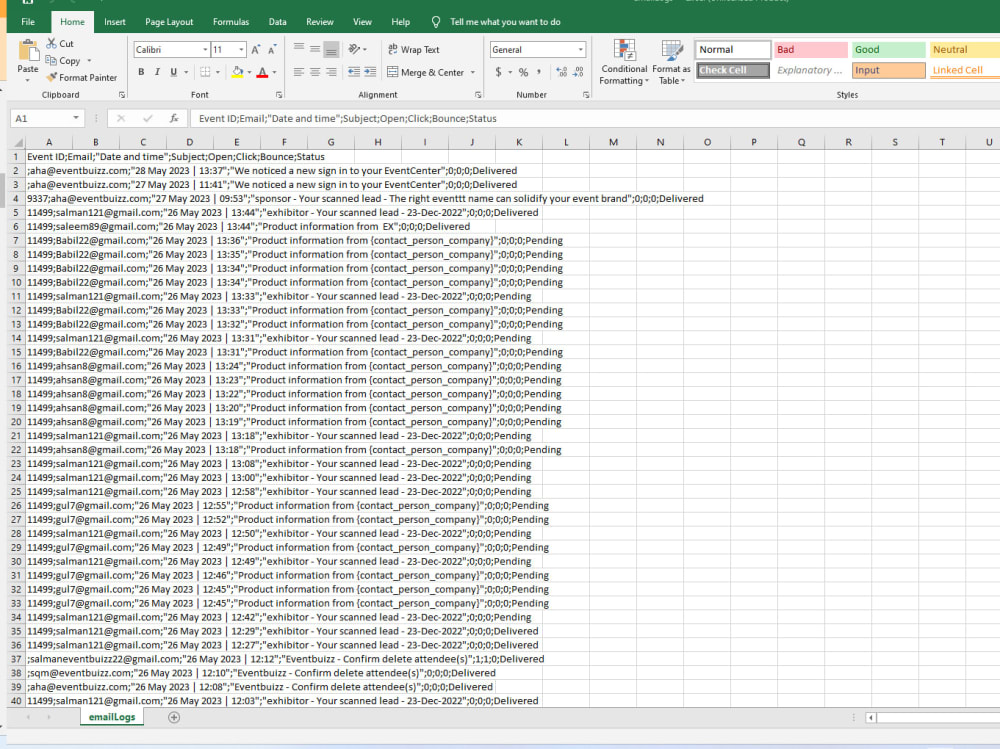Apply the Normal cell style
The height and width of the screenshot is (749, 1000).
coord(732,50)
